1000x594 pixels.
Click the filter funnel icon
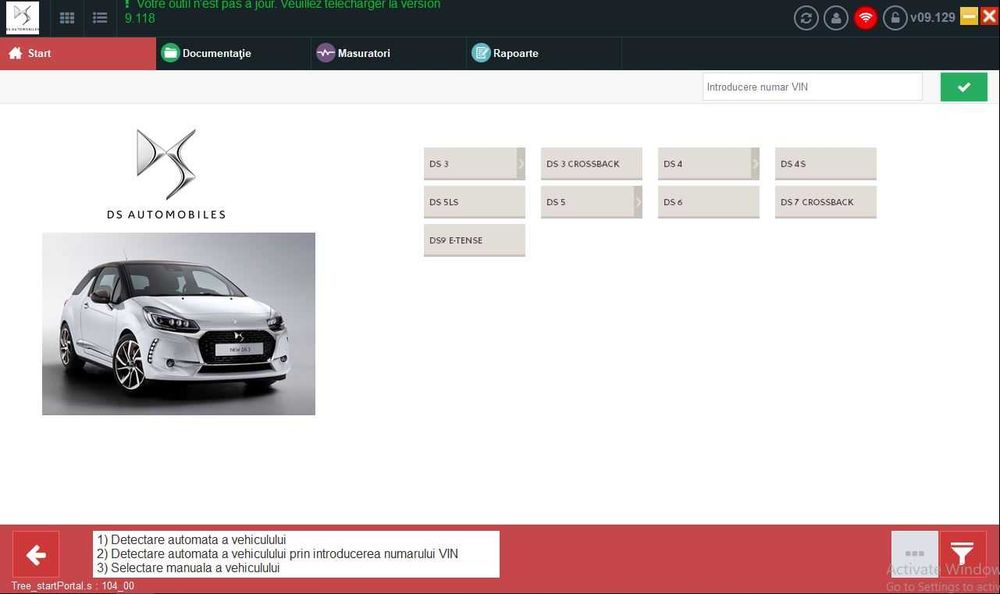962,554
